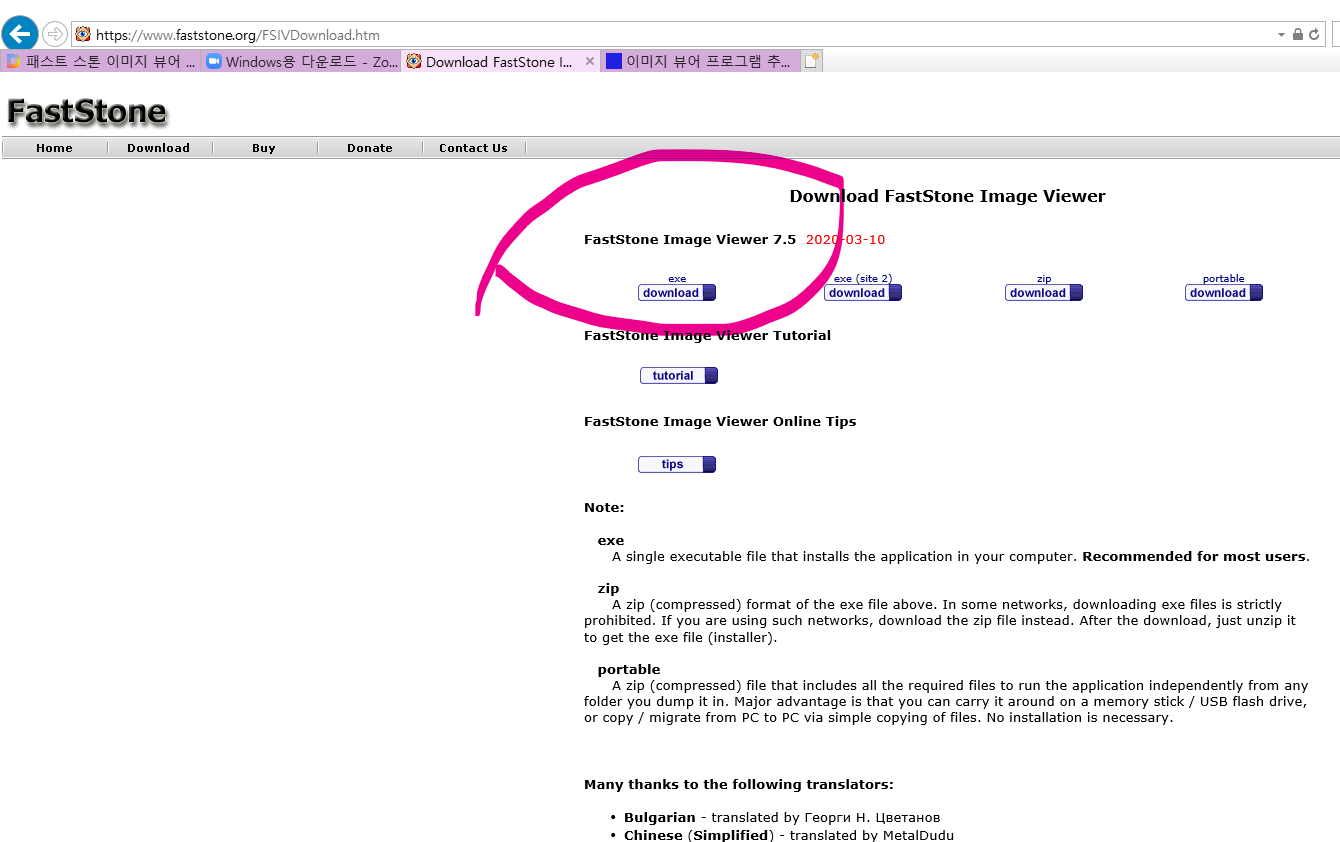Click the FastStone Image Viewer Online Tips heading
Screen dimensions: 1340x842
pos(720,422)
